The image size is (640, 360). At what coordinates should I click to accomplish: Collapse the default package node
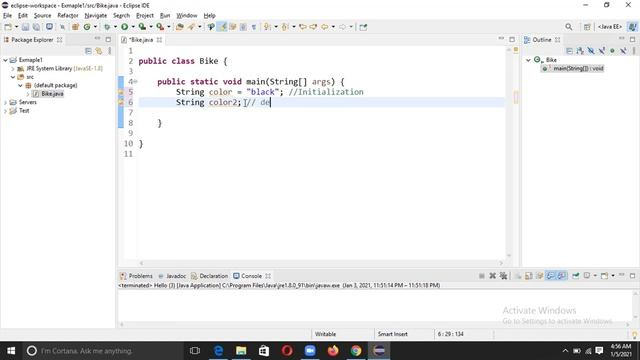point(20,85)
